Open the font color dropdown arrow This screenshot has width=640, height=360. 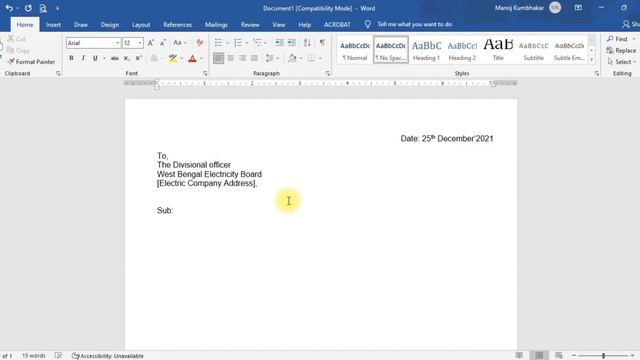point(201,58)
